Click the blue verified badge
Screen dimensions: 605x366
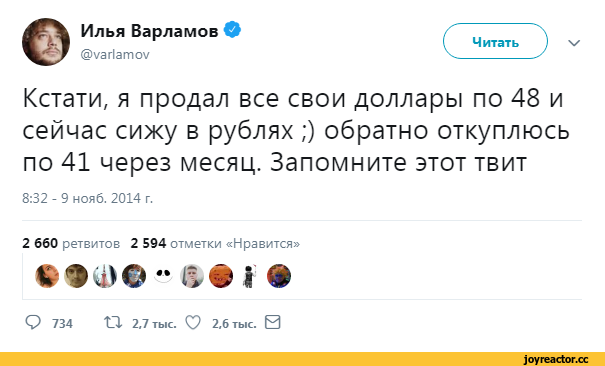(232, 30)
